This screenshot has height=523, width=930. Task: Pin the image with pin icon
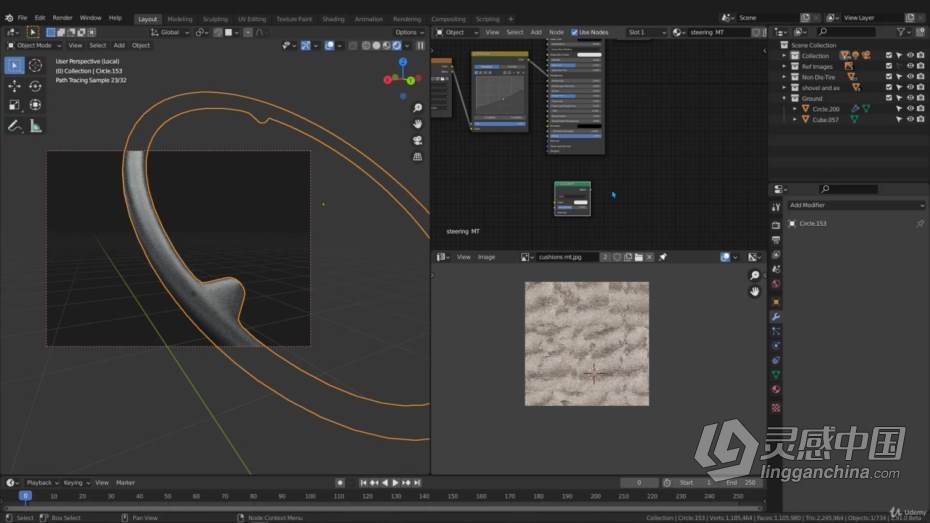[663, 257]
